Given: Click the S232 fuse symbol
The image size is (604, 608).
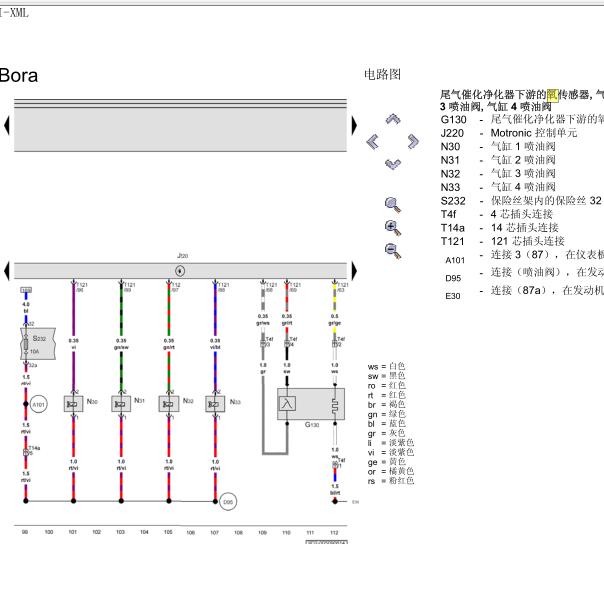Looking at the screenshot, I should pyautogui.click(x=38, y=344).
